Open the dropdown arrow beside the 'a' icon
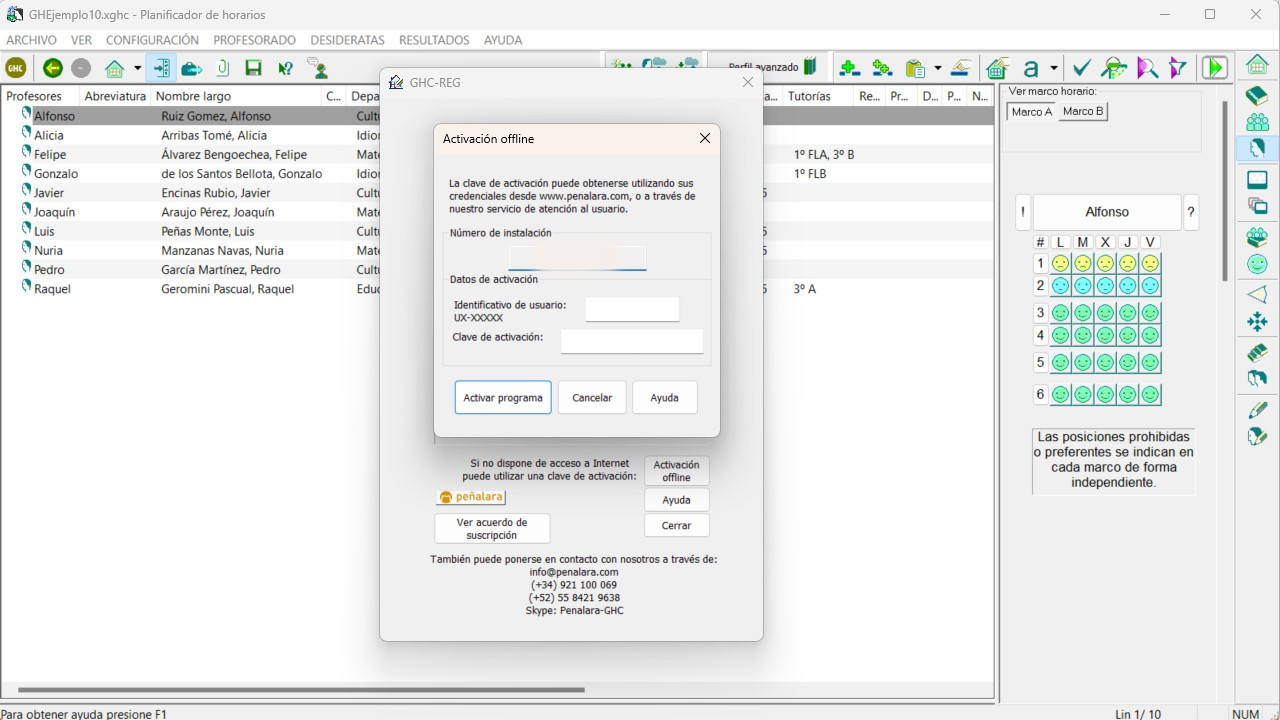This screenshot has height=720, width=1280. [1054, 68]
